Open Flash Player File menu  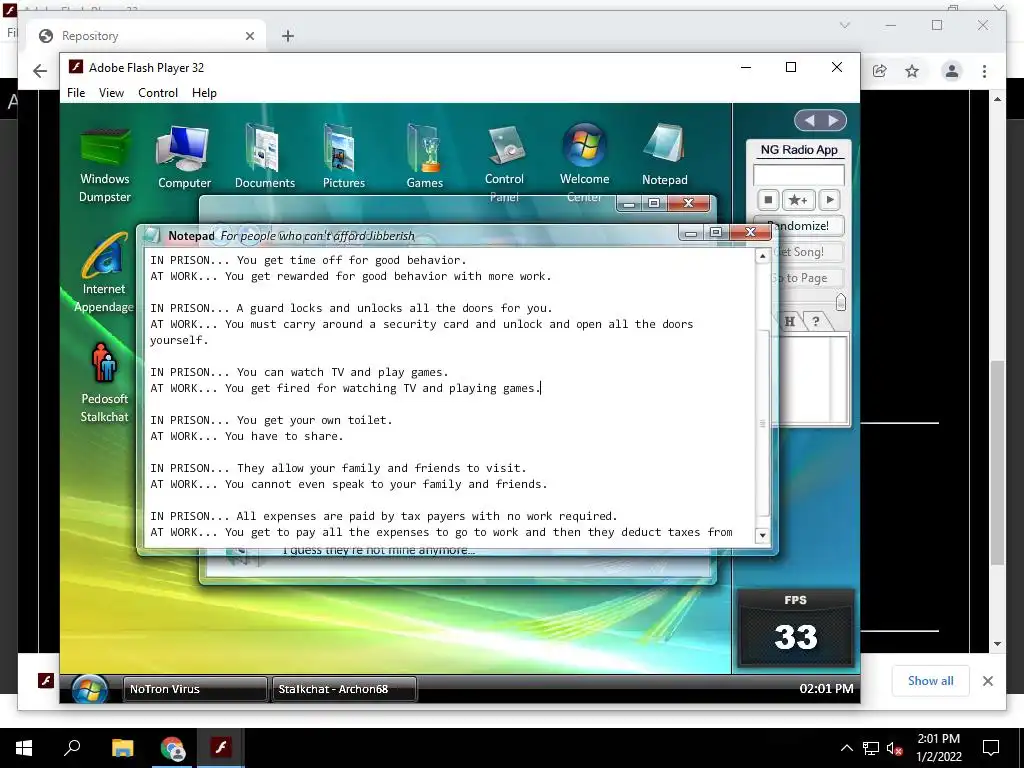76,93
